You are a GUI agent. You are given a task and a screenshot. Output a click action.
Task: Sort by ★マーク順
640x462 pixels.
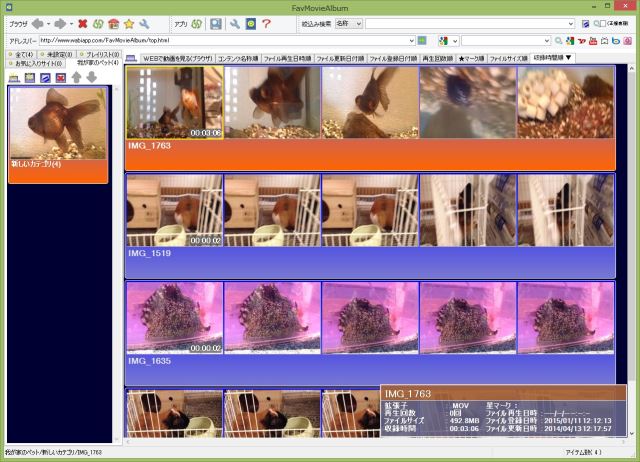tap(471, 59)
